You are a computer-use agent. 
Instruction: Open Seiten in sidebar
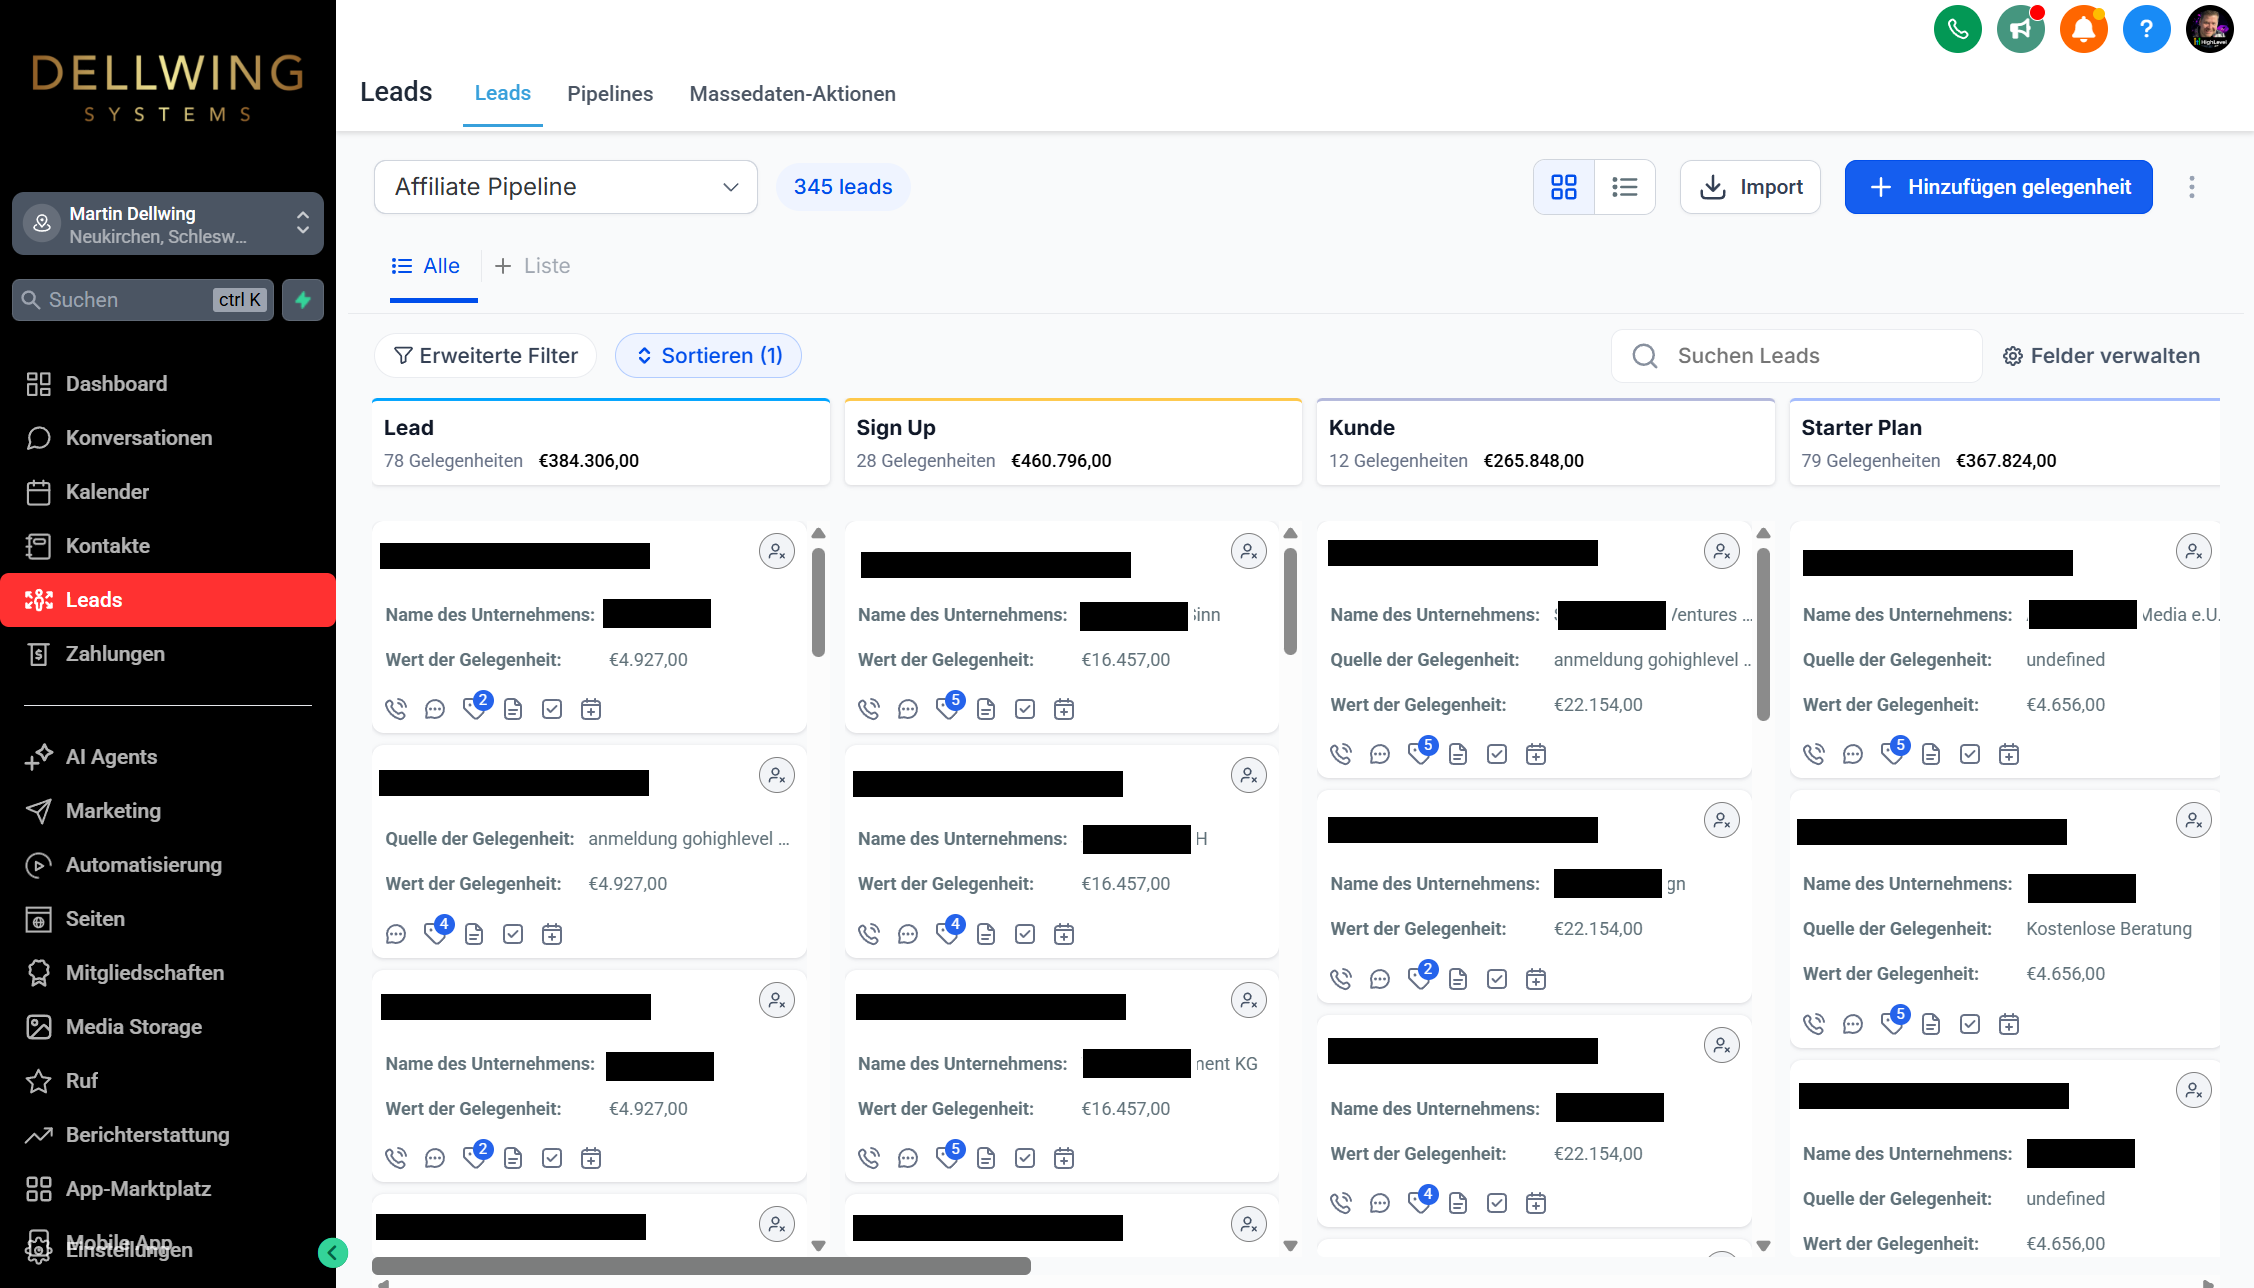(x=168, y=919)
